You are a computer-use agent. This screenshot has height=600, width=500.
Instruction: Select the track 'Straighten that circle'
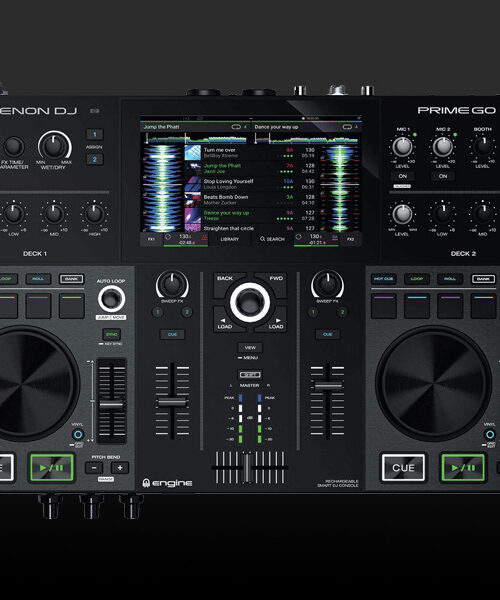(x=252, y=228)
